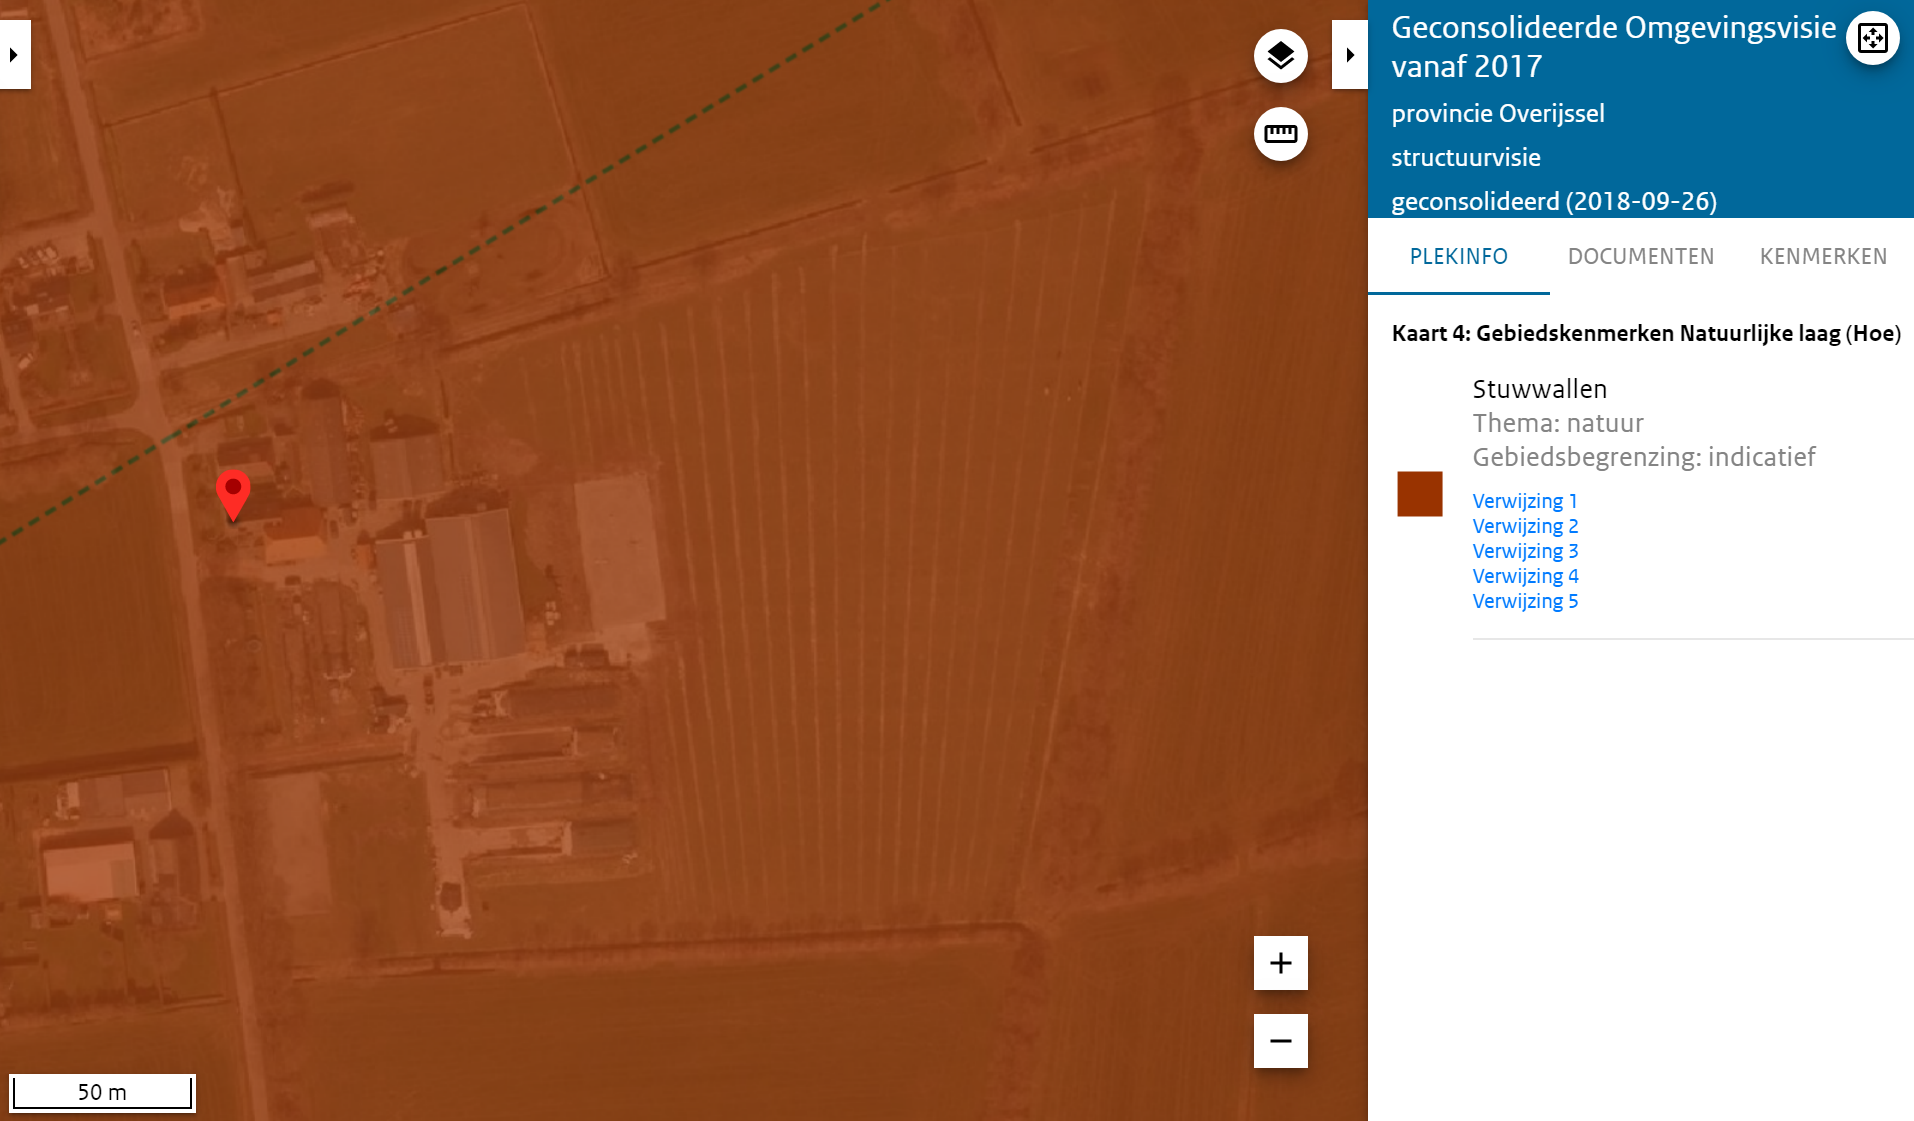Viewport: 1914px width, 1121px height.
Task: Click the 'structuurvisie' label
Action: [x=1465, y=158]
